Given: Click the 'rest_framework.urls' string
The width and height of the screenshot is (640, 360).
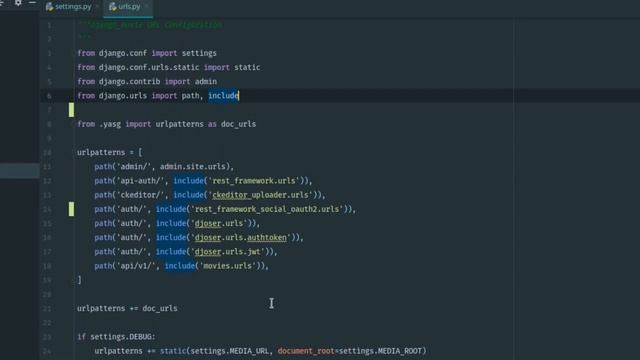Looking at the screenshot, I should (x=255, y=181).
